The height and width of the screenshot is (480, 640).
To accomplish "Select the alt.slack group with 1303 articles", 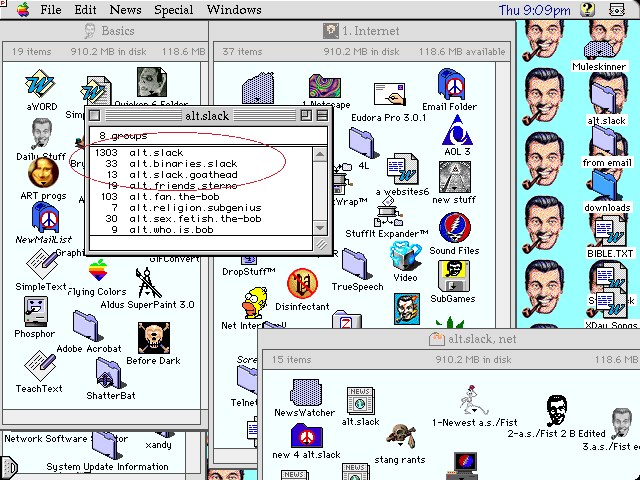I will coord(201,153).
